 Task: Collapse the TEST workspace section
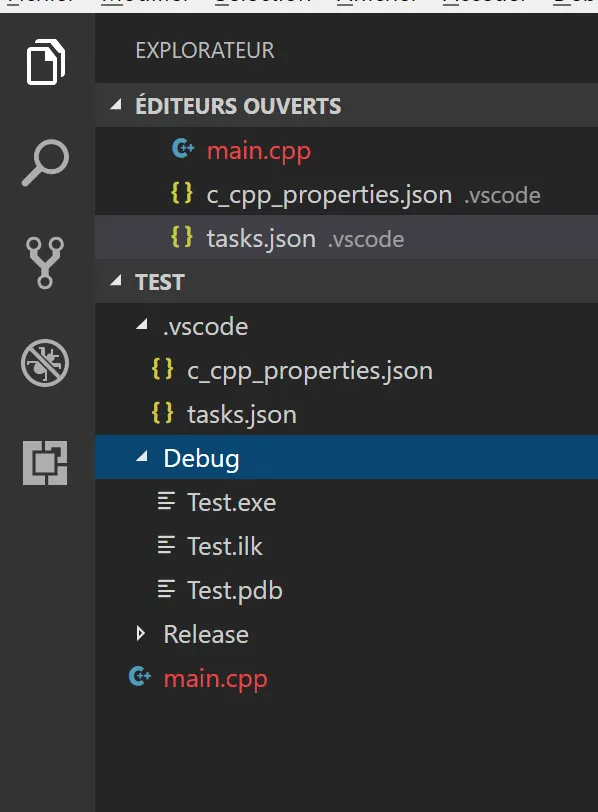coord(116,281)
